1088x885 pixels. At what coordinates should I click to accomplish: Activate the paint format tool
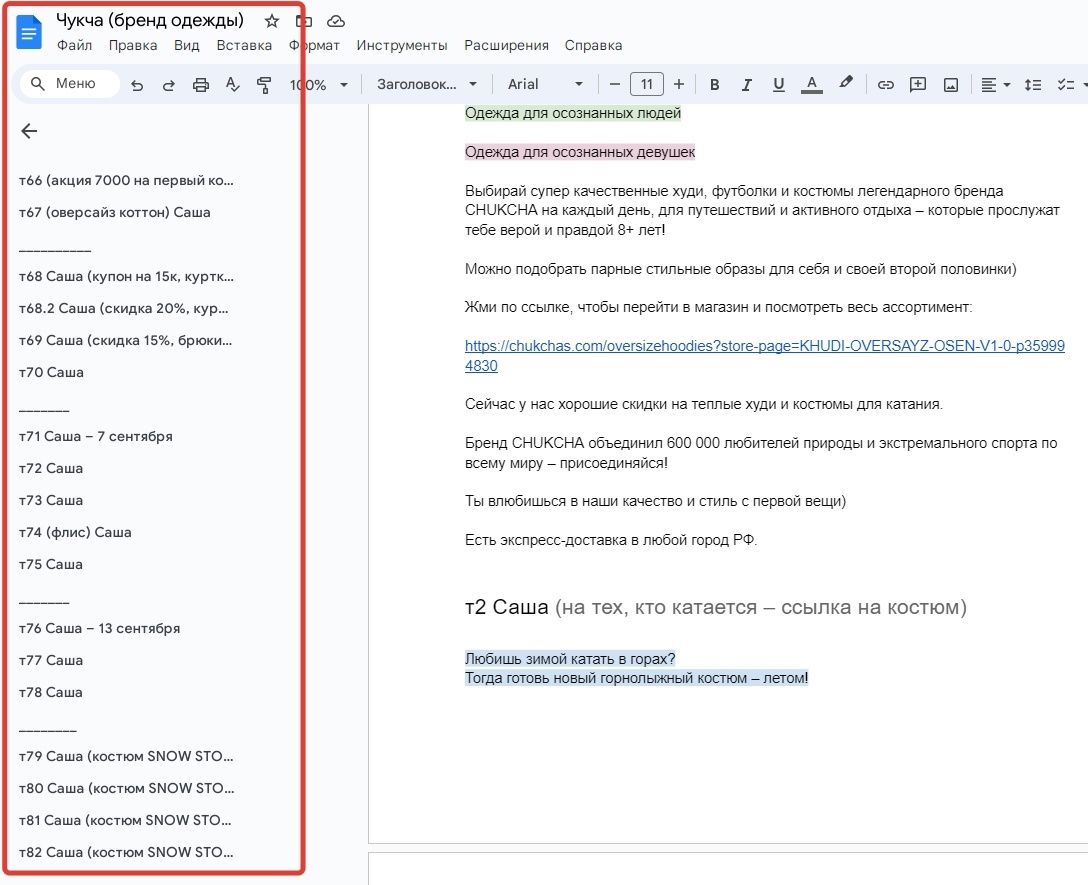pyautogui.click(x=264, y=85)
